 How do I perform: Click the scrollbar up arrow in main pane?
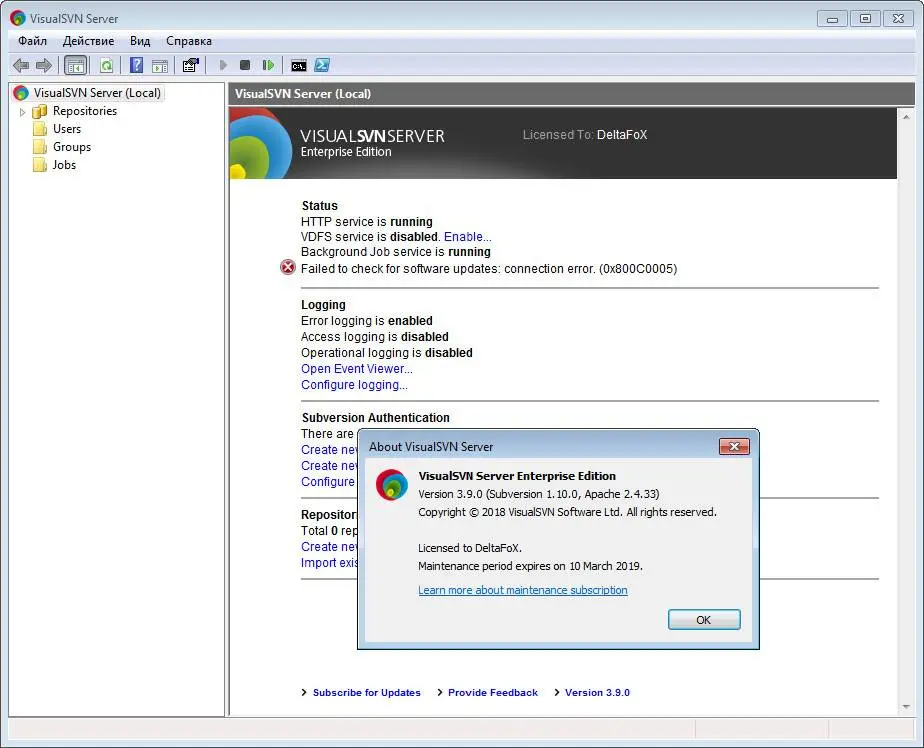point(906,117)
